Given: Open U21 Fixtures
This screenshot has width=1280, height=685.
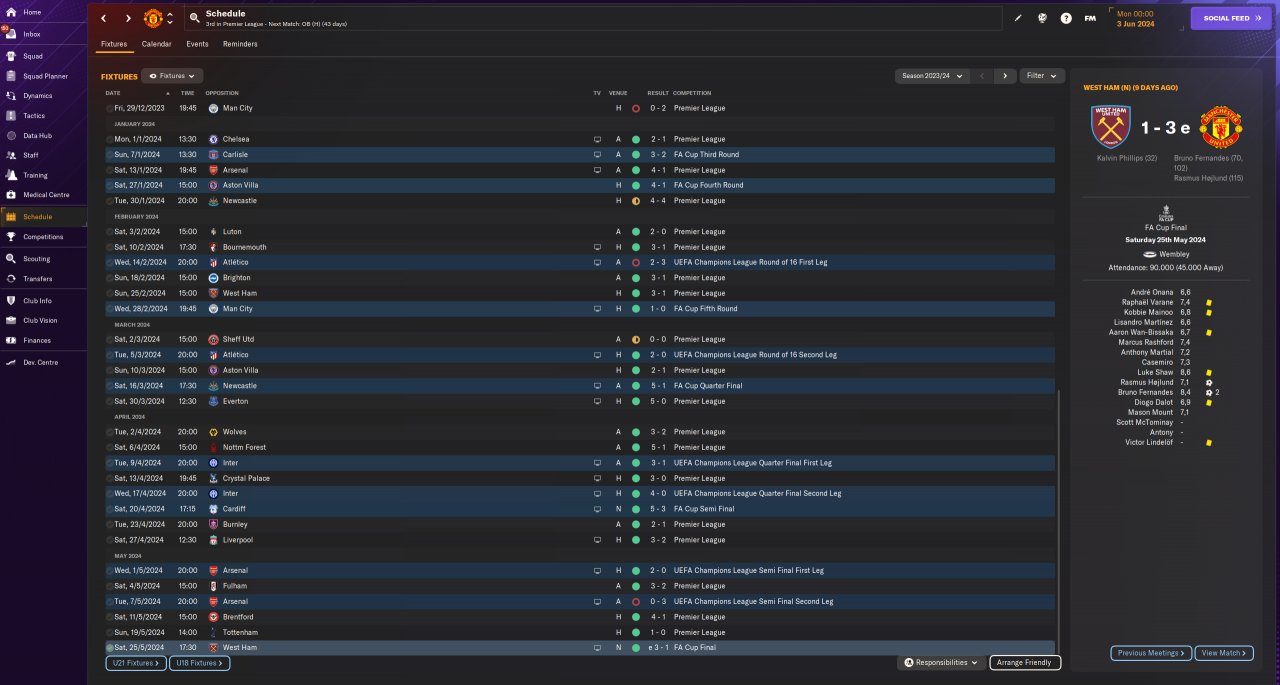Looking at the screenshot, I should point(136,663).
